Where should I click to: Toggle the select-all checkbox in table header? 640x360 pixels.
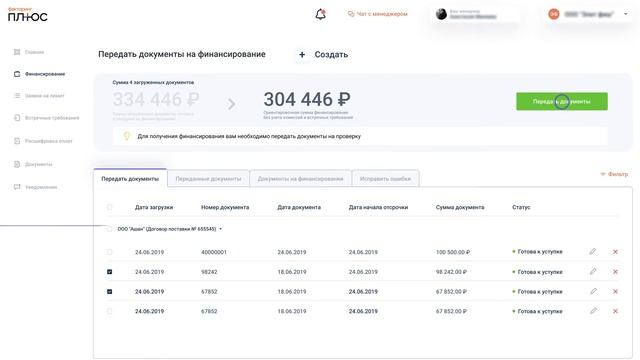[x=109, y=207]
